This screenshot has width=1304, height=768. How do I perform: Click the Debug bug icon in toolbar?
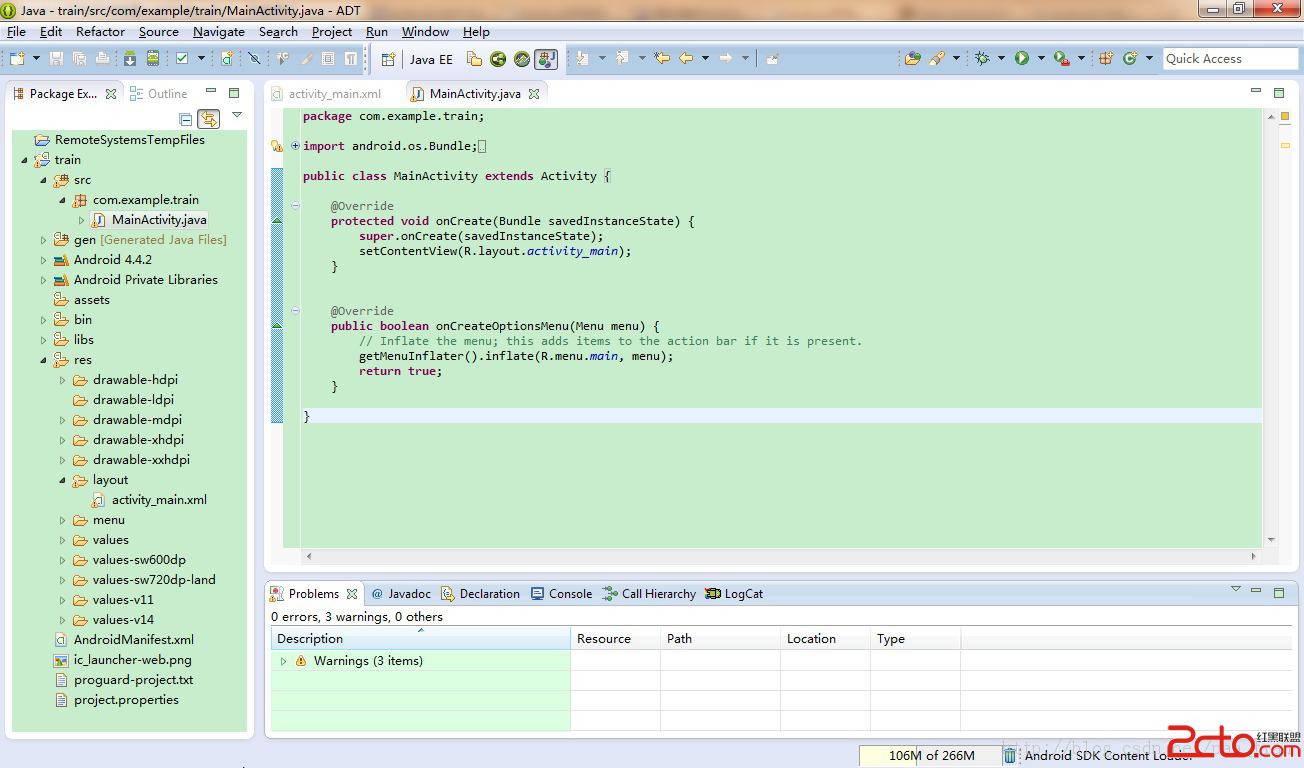[982, 59]
